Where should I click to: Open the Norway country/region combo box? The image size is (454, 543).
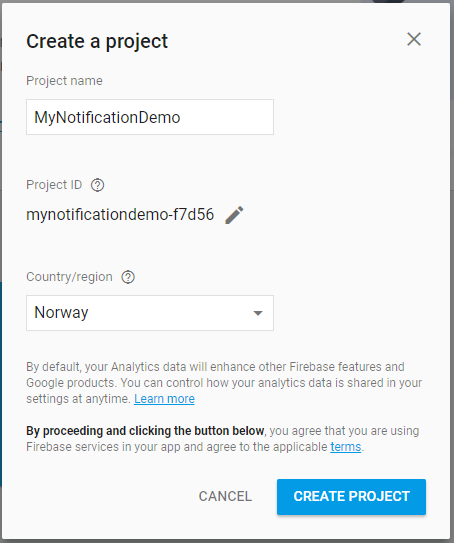coord(150,313)
